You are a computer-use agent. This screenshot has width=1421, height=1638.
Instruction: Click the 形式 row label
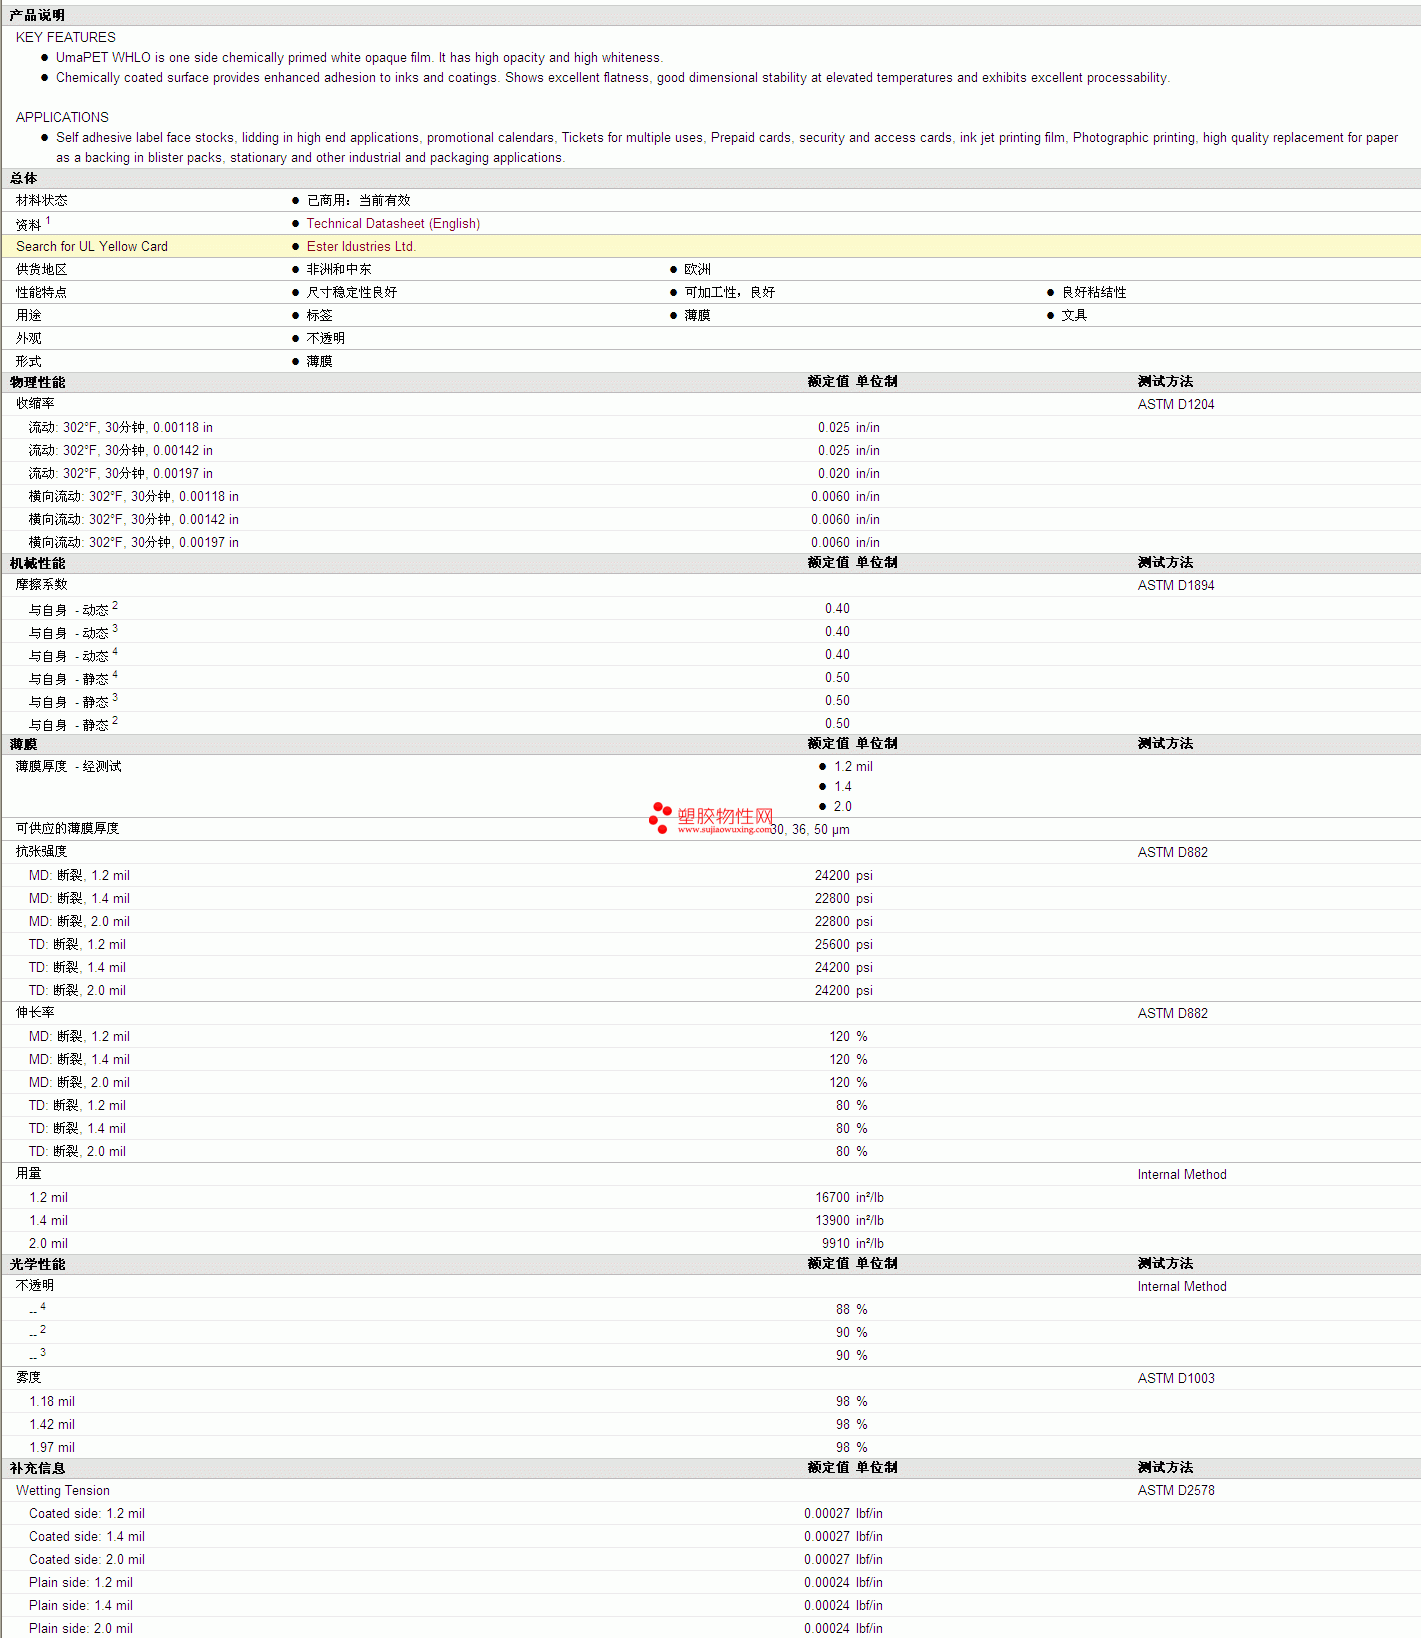click(x=29, y=362)
